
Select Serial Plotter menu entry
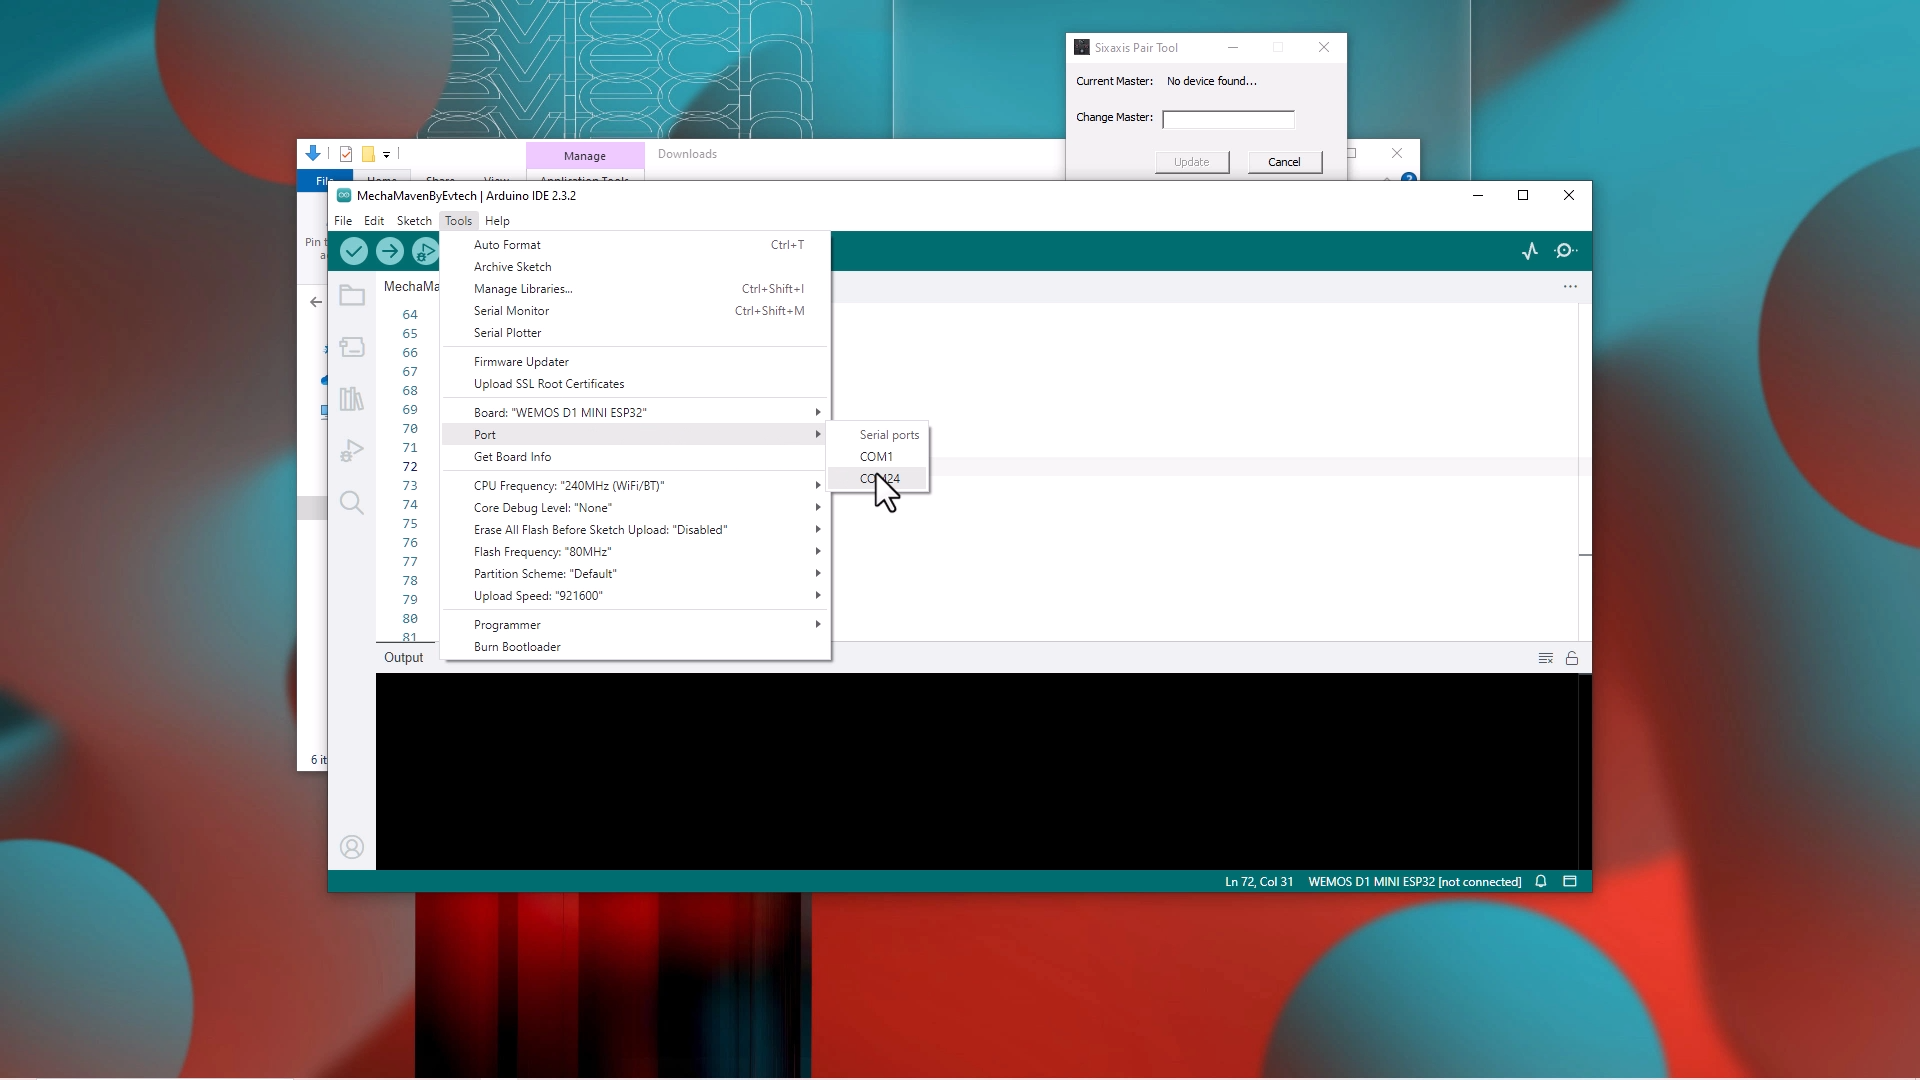(x=636, y=333)
